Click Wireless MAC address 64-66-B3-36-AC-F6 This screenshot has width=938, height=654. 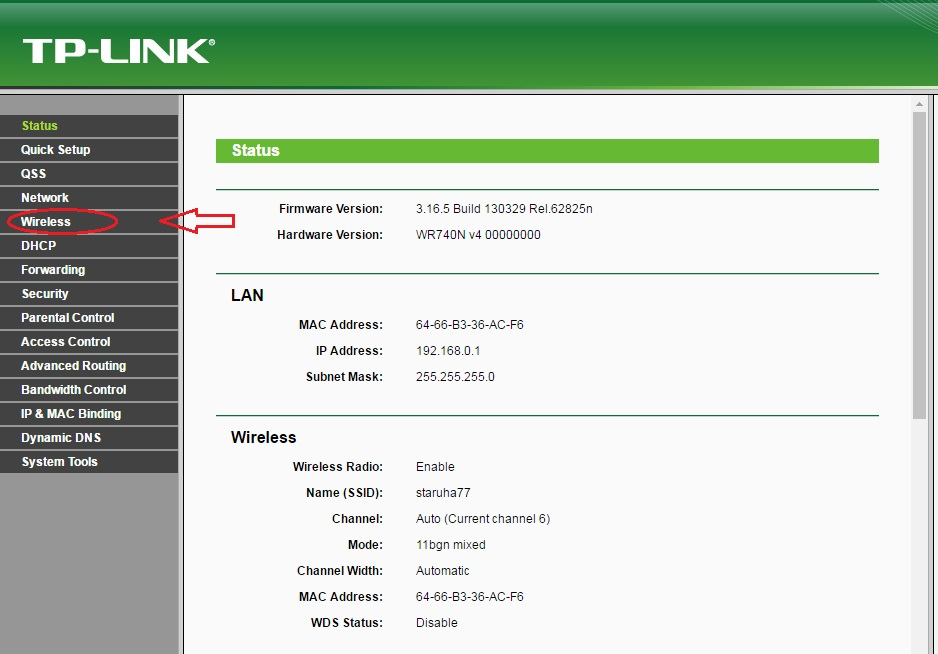pyautogui.click(x=470, y=597)
